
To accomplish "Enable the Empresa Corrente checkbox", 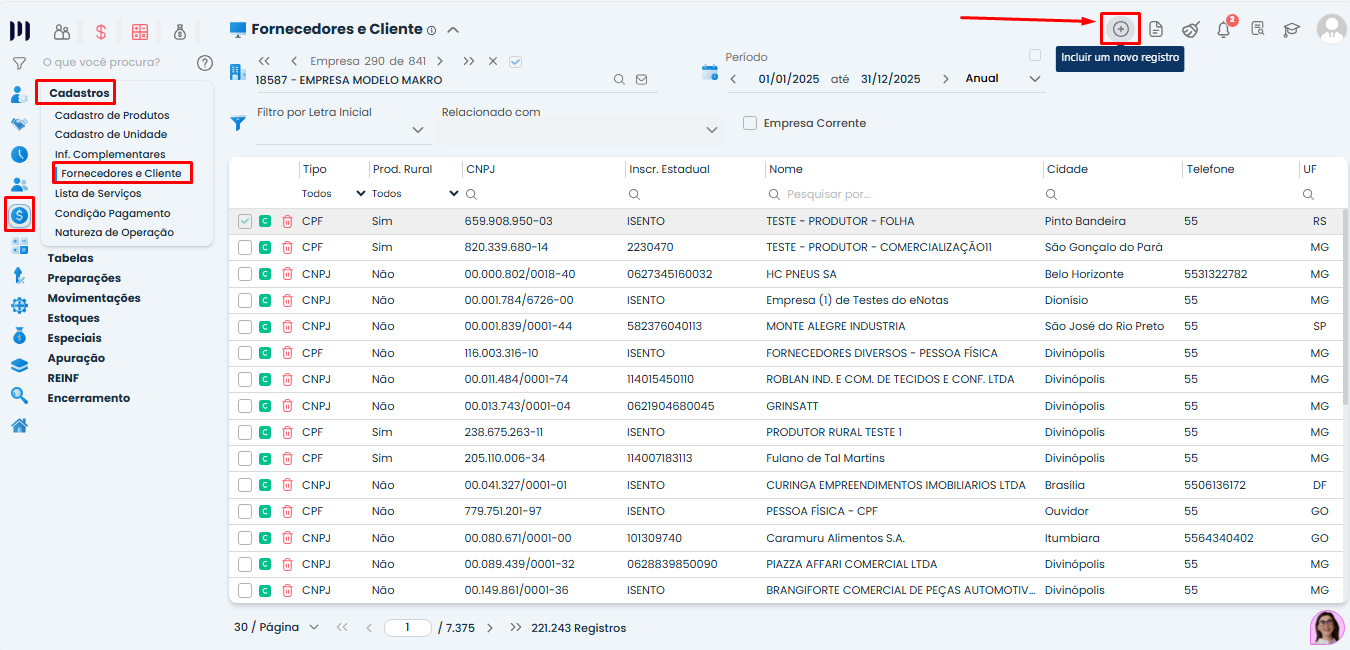I will (750, 123).
